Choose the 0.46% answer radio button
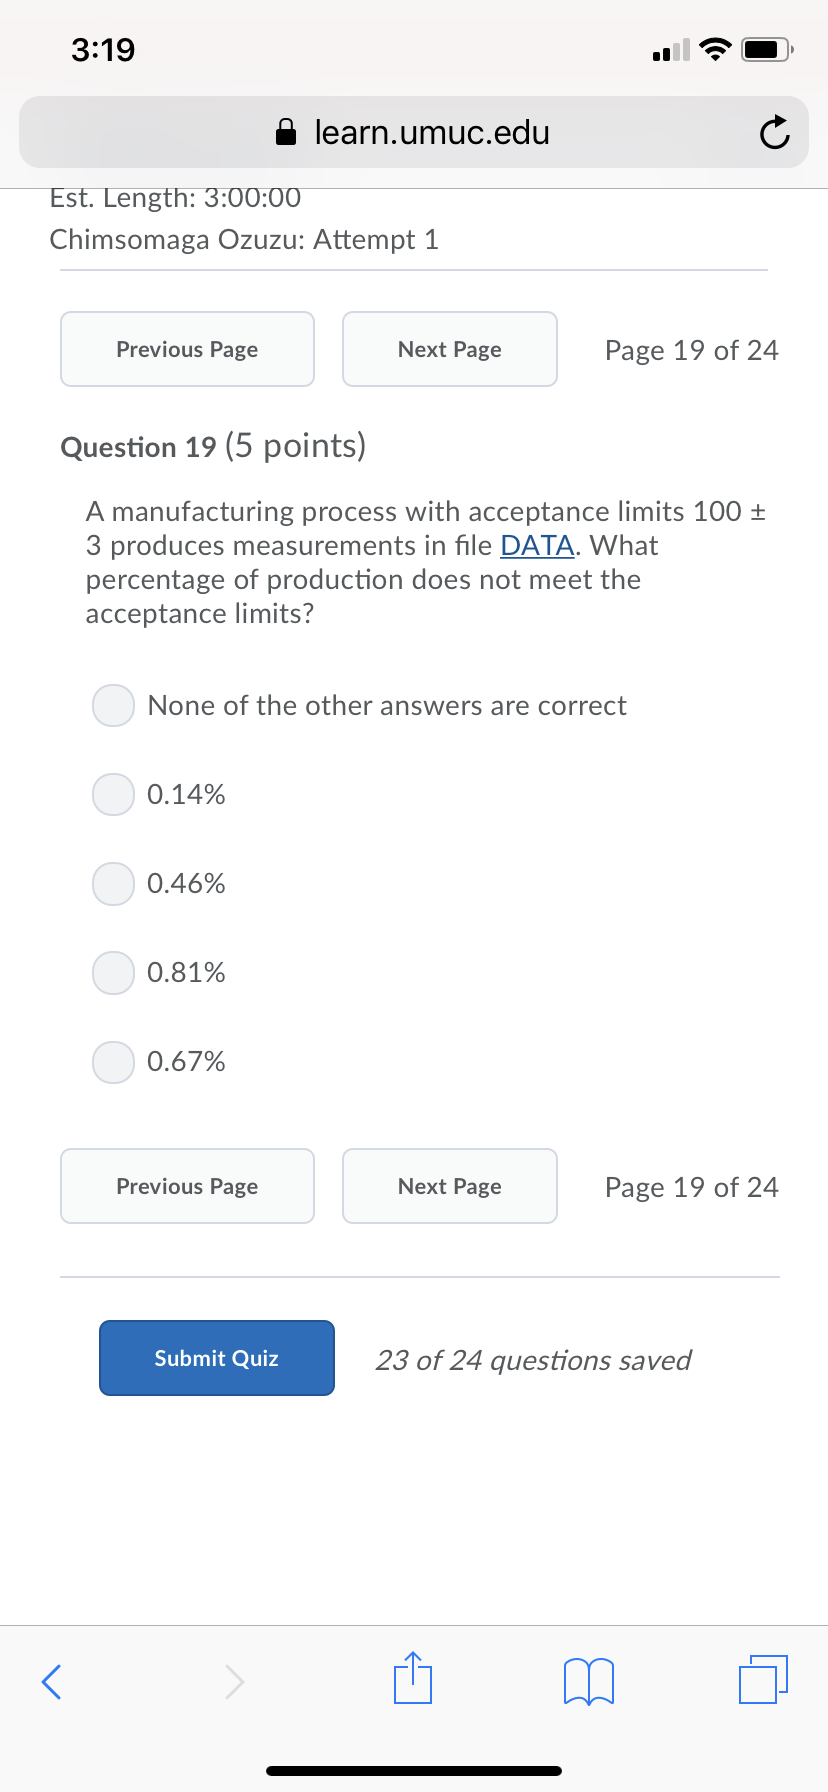This screenshot has width=828, height=1792. pyautogui.click(x=114, y=883)
